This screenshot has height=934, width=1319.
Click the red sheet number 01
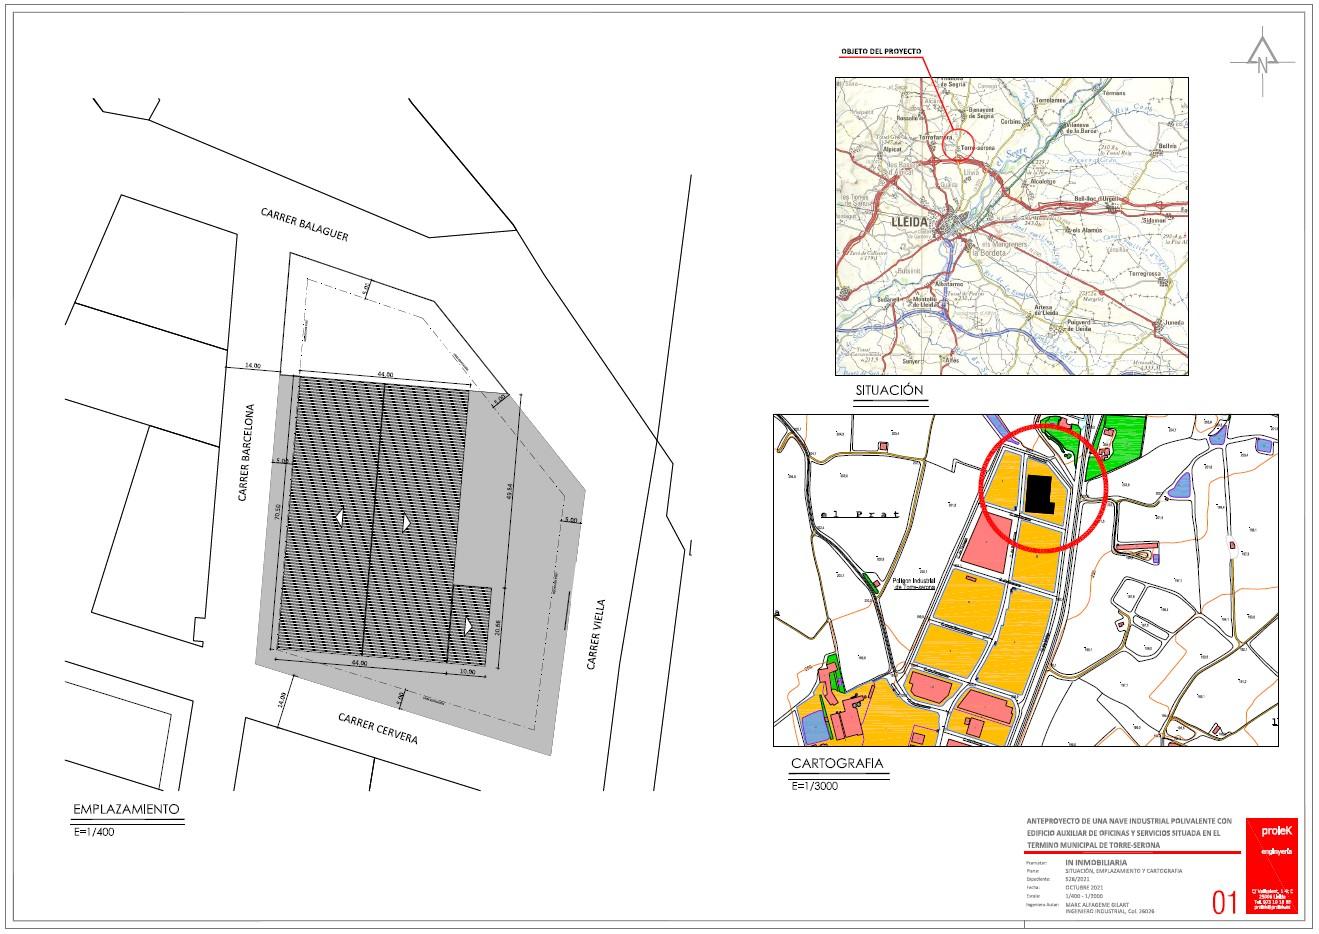point(1226,903)
